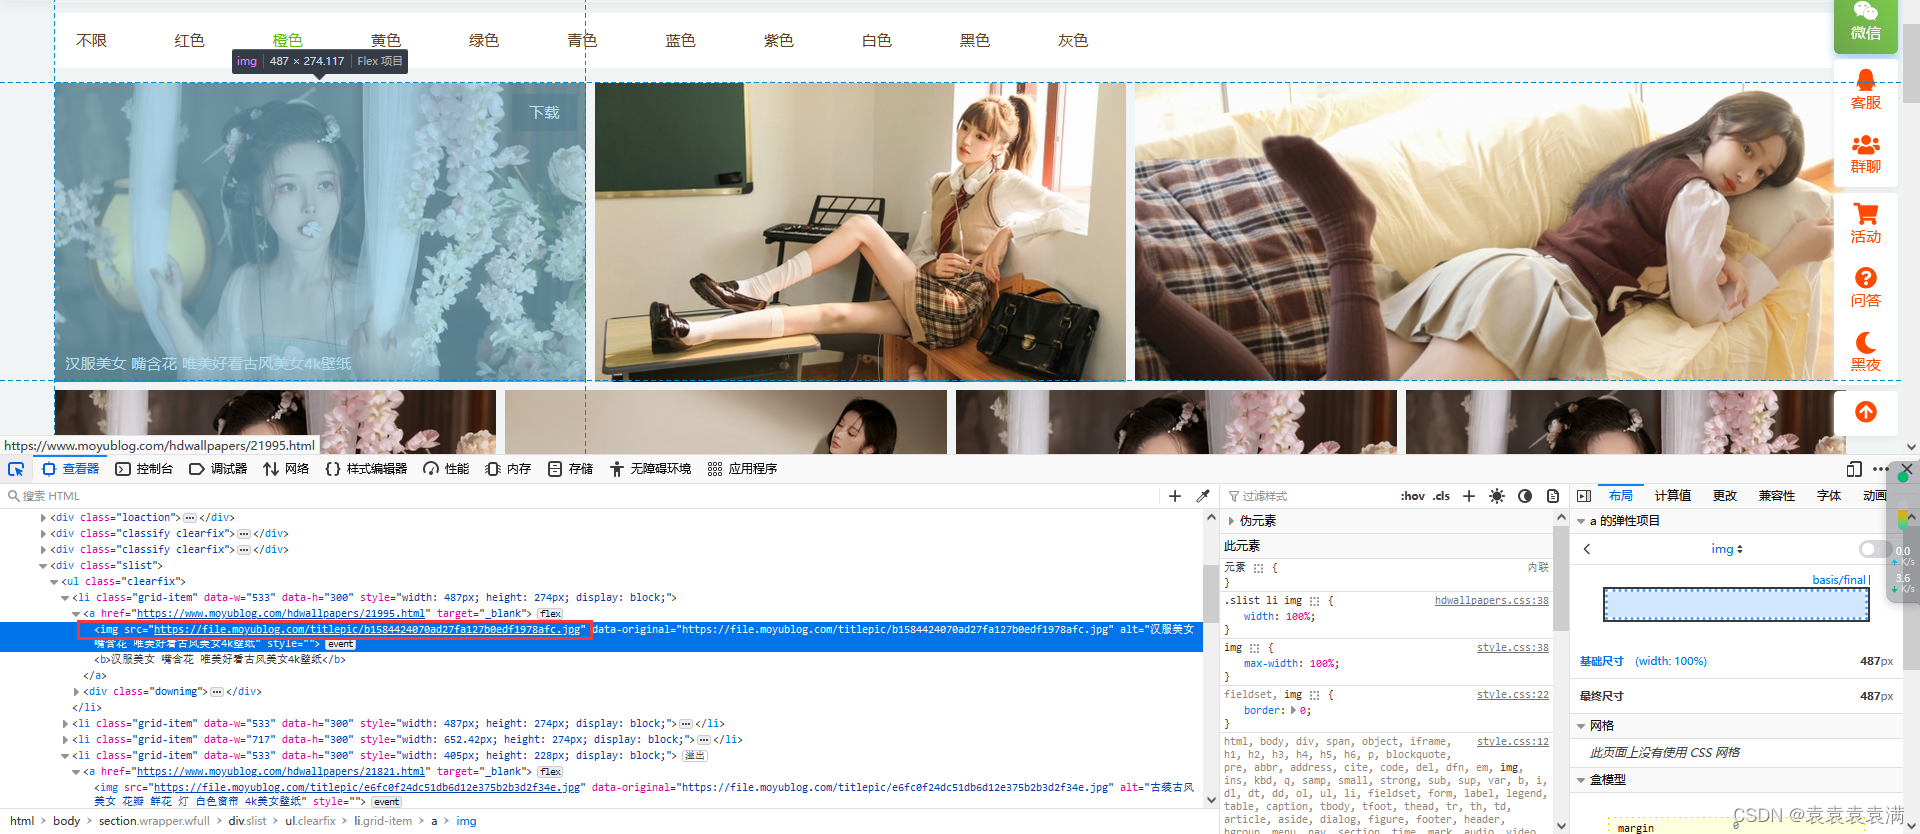1920x834 pixels.
Task: Open 客服 customer service icon
Action: (1866, 91)
